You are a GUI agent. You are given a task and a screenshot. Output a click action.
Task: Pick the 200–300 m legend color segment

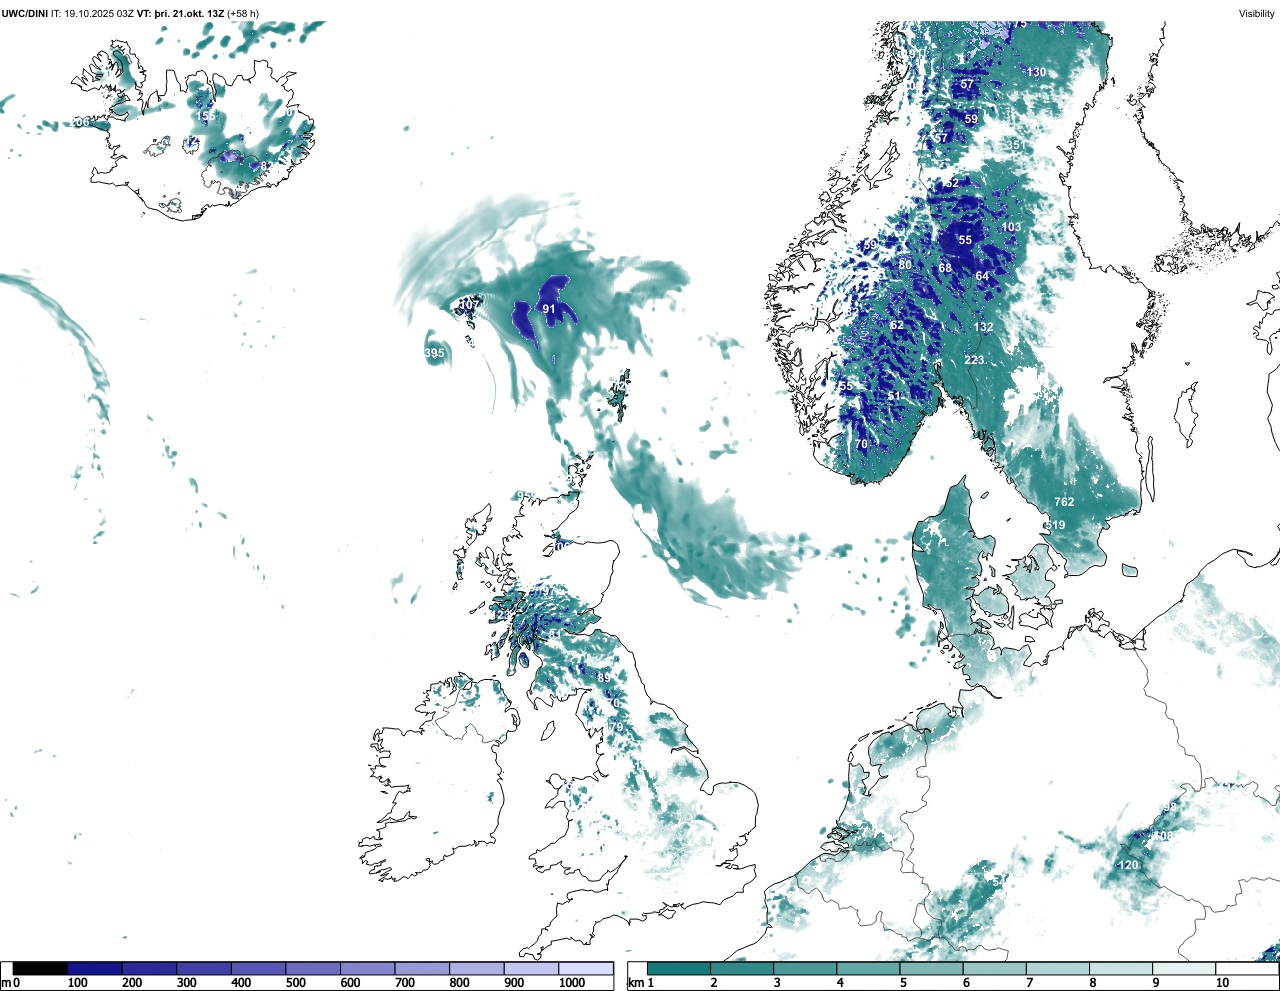coord(149,969)
